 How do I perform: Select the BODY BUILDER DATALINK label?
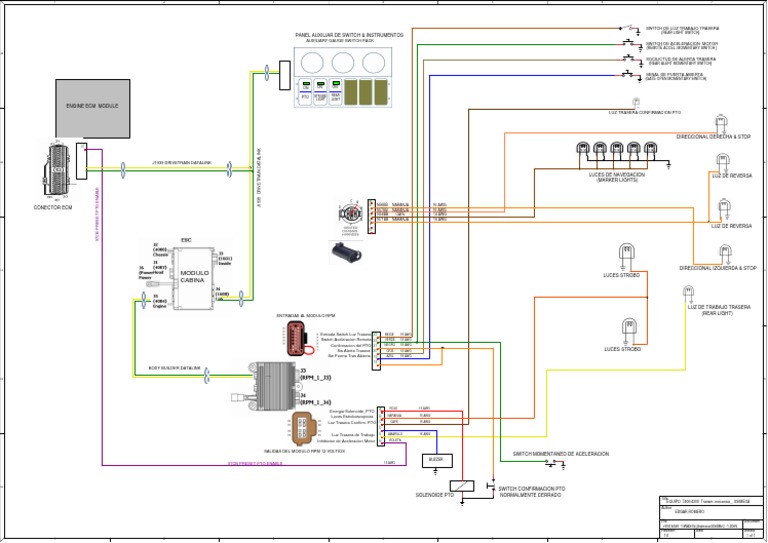[x=174, y=368]
